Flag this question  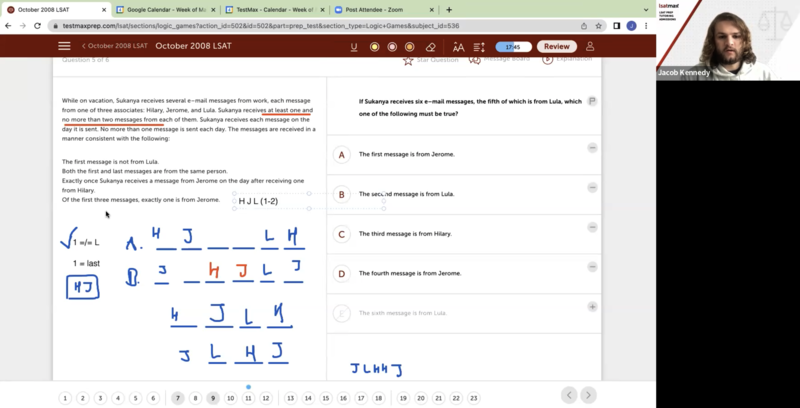coord(593,101)
